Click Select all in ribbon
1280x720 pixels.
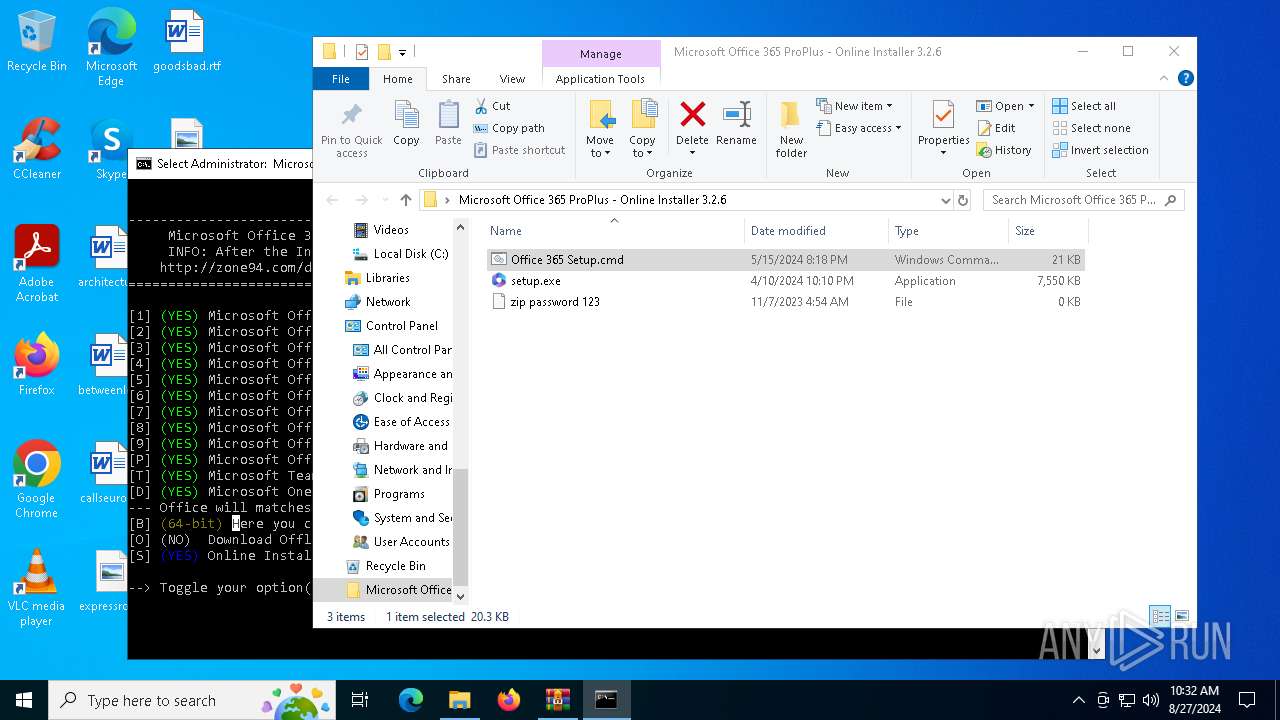(1084, 106)
